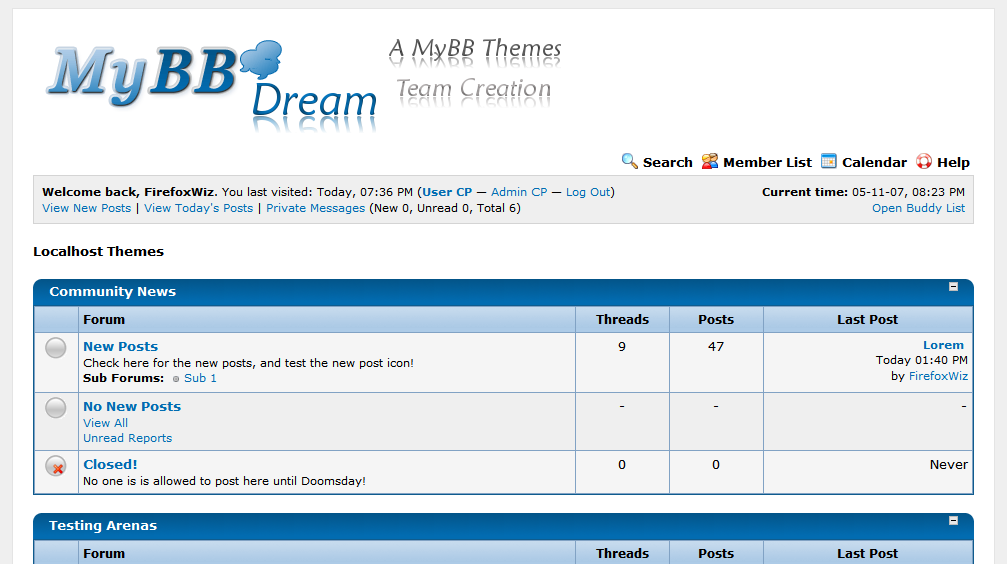Image resolution: width=1007 pixels, height=564 pixels.
Task: Collapse the Community News category
Action: pyautogui.click(x=953, y=287)
